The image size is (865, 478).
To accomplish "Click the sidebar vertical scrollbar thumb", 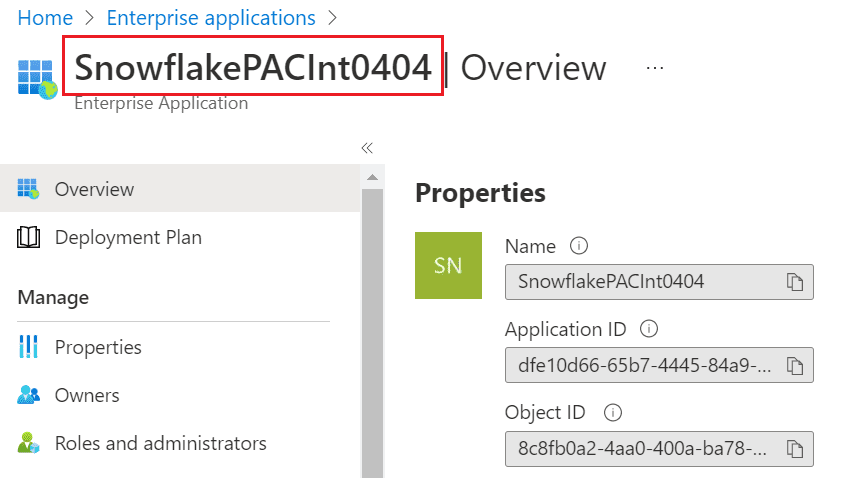I will [x=372, y=333].
